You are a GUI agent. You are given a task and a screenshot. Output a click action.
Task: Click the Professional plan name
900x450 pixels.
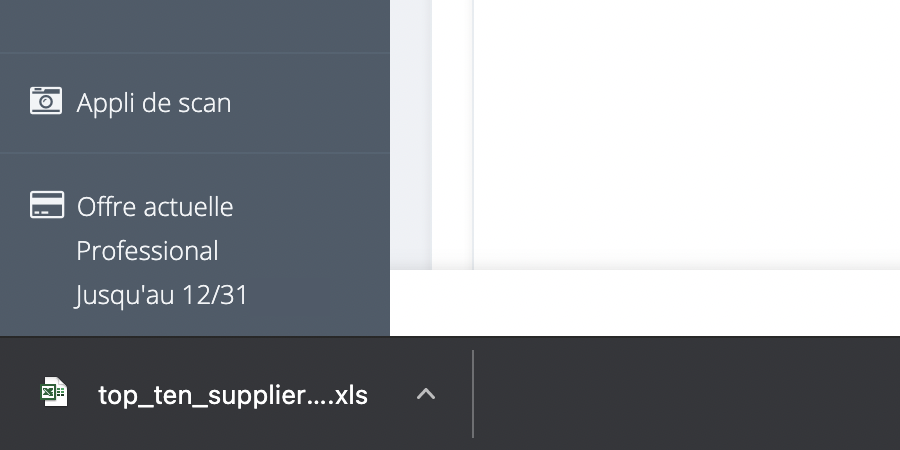148,251
